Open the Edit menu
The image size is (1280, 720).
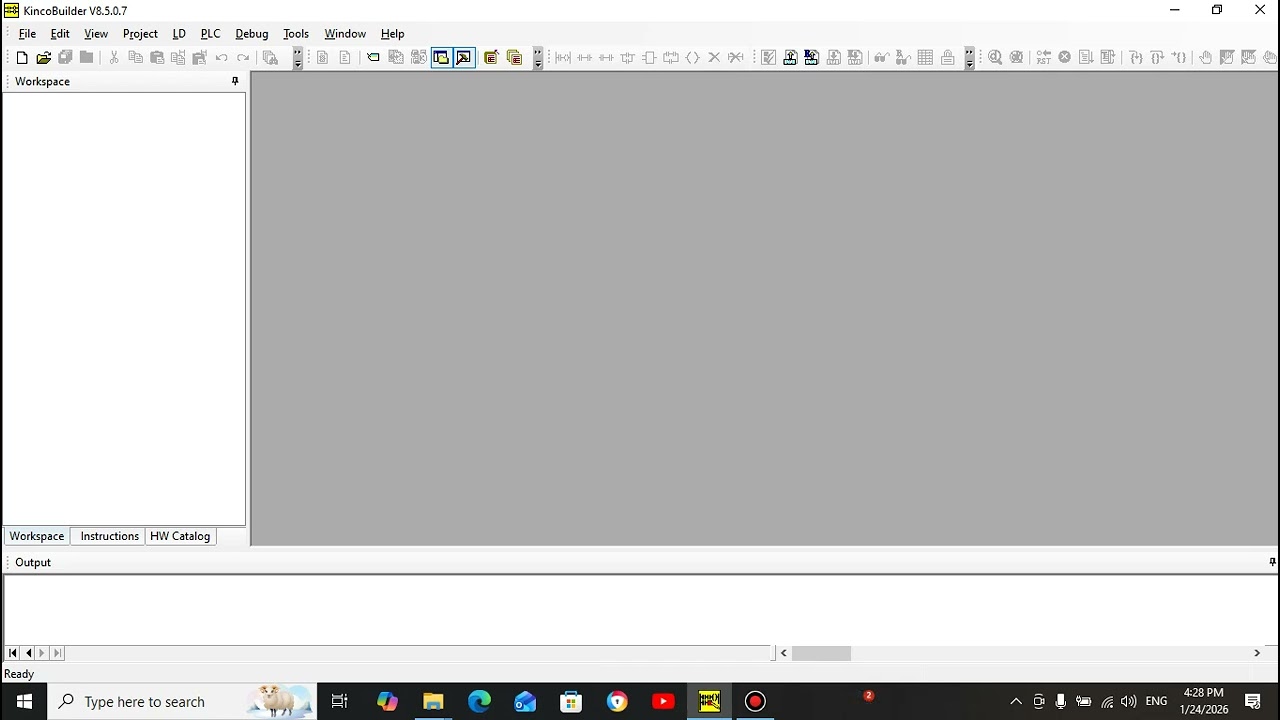(x=60, y=34)
